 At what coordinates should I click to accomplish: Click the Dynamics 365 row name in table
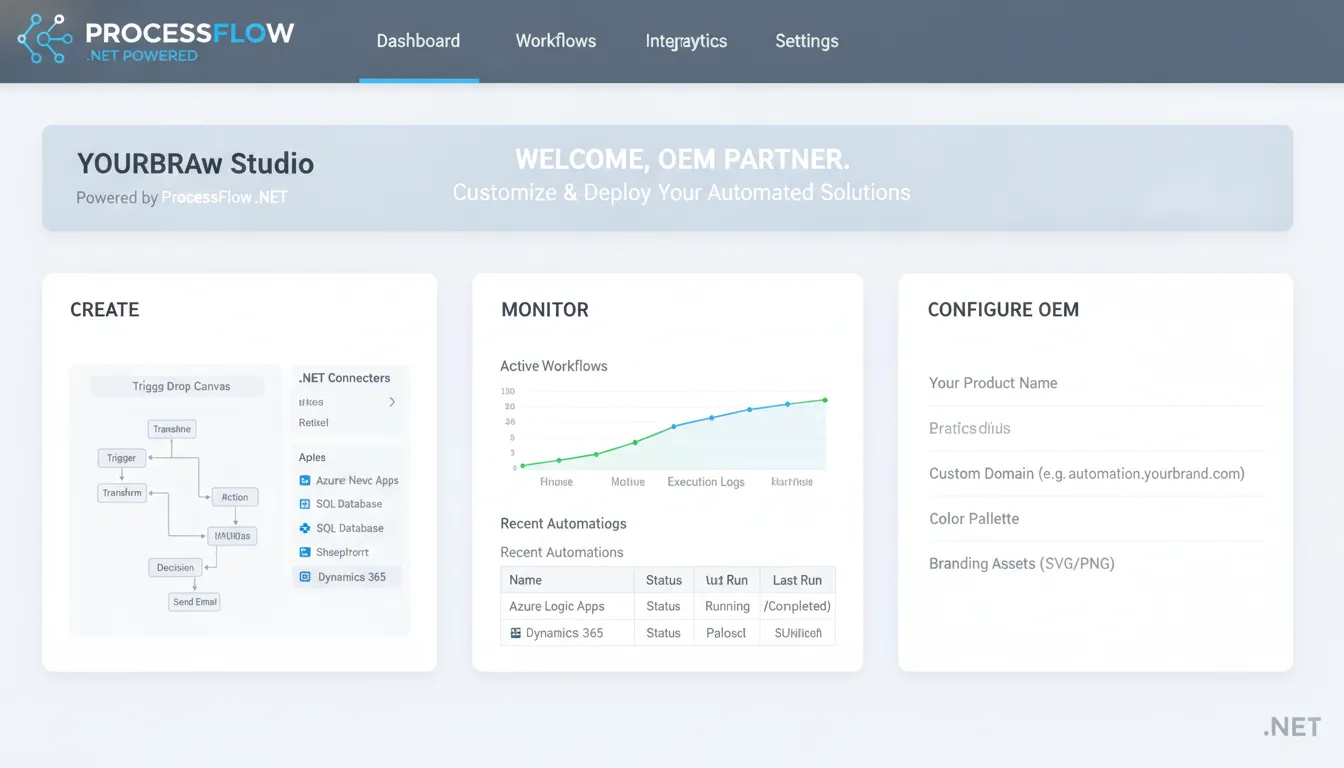(x=564, y=633)
